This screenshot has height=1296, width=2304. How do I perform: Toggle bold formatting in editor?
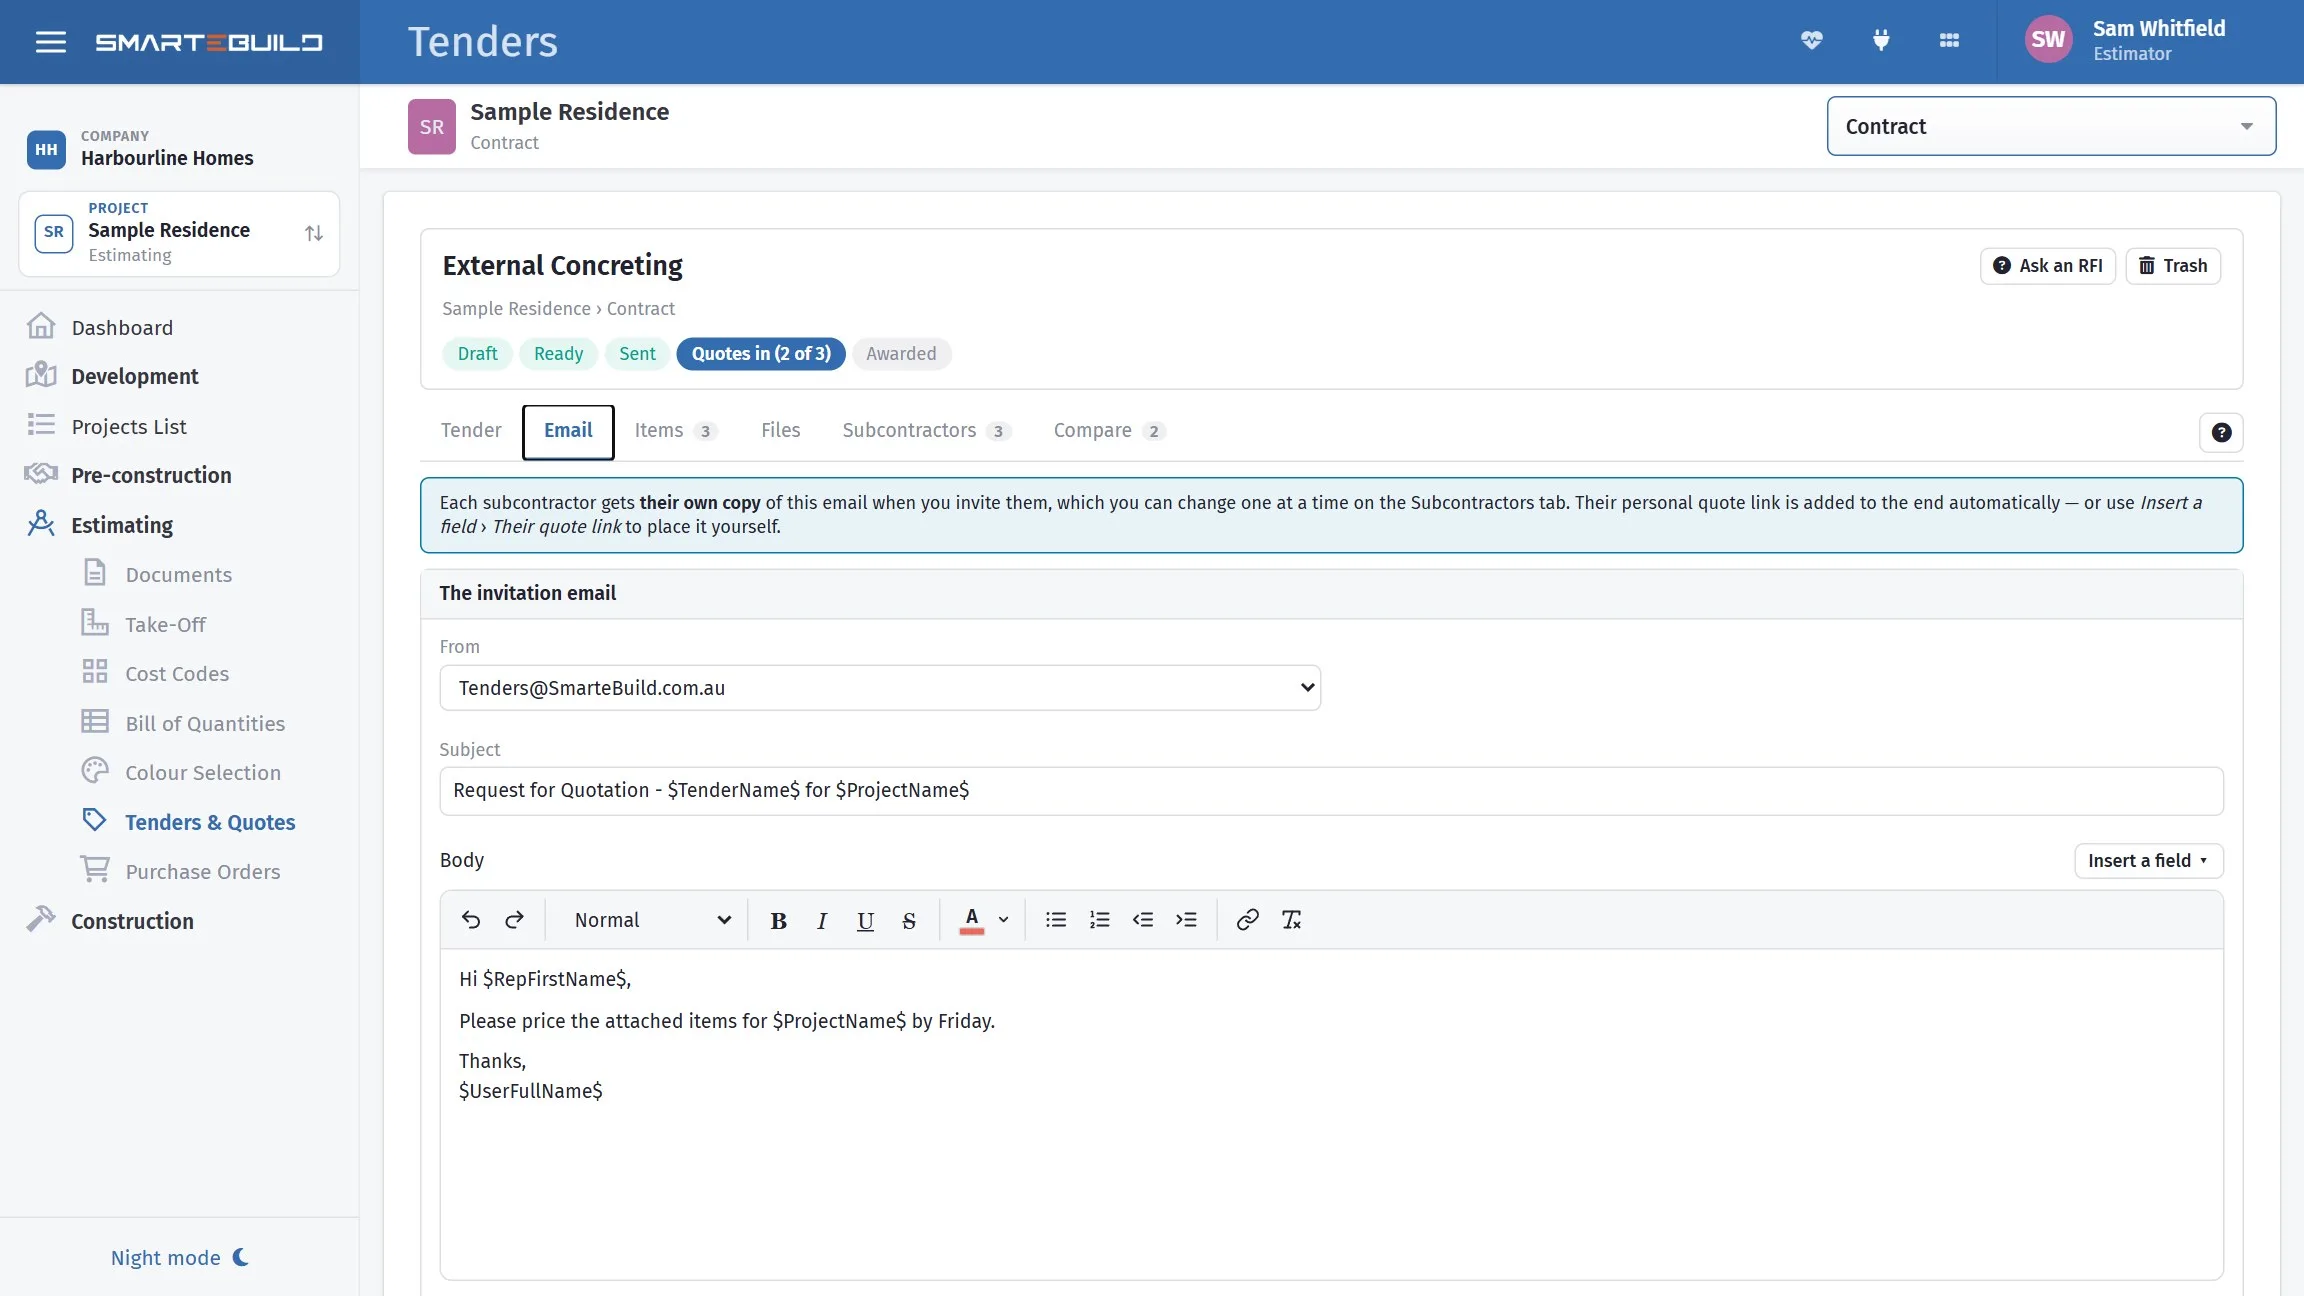click(x=778, y=921)
